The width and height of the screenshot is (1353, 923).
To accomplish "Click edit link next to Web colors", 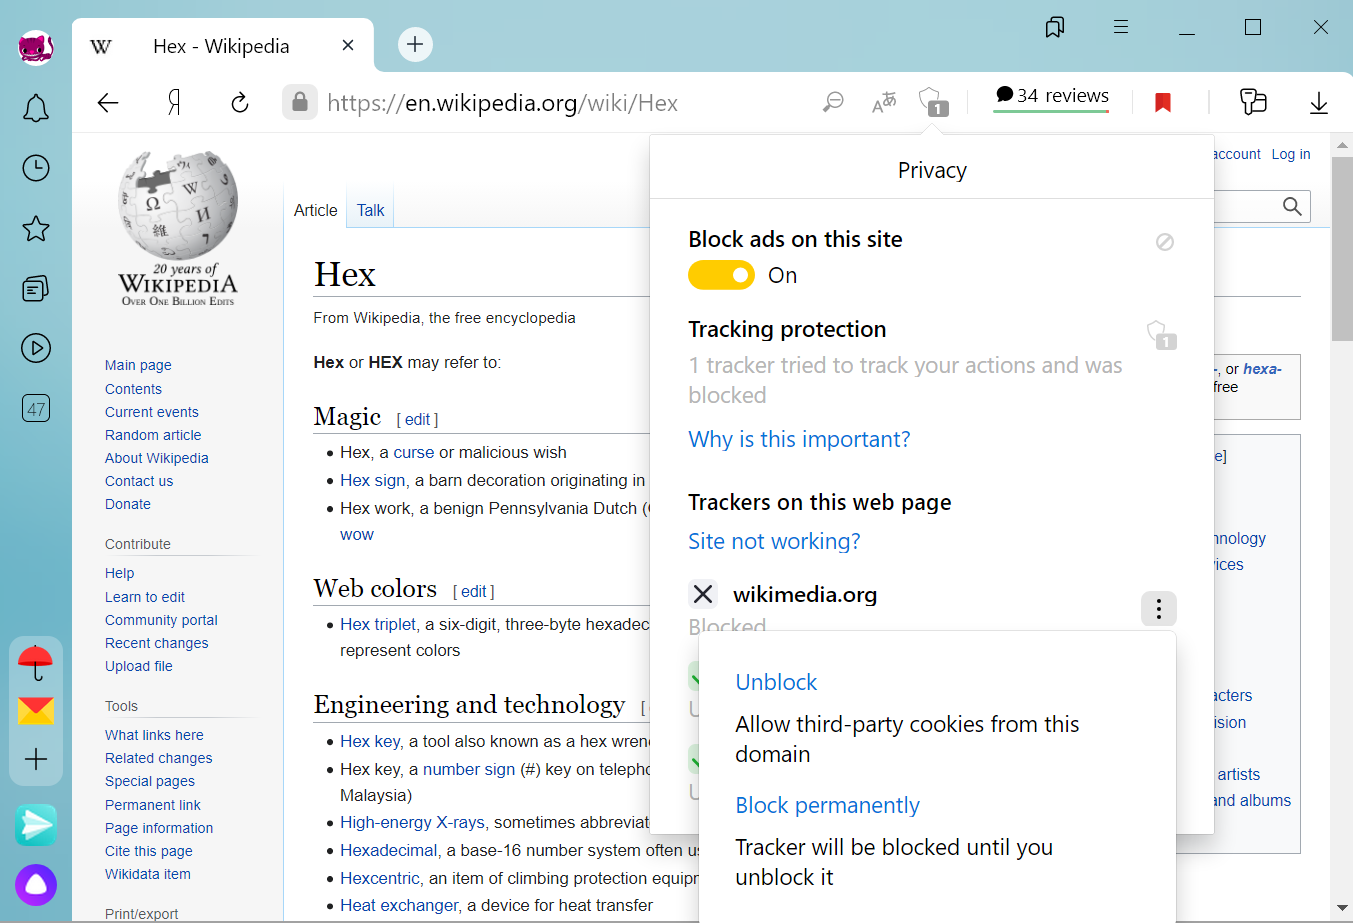I will (x=473, y=591).
